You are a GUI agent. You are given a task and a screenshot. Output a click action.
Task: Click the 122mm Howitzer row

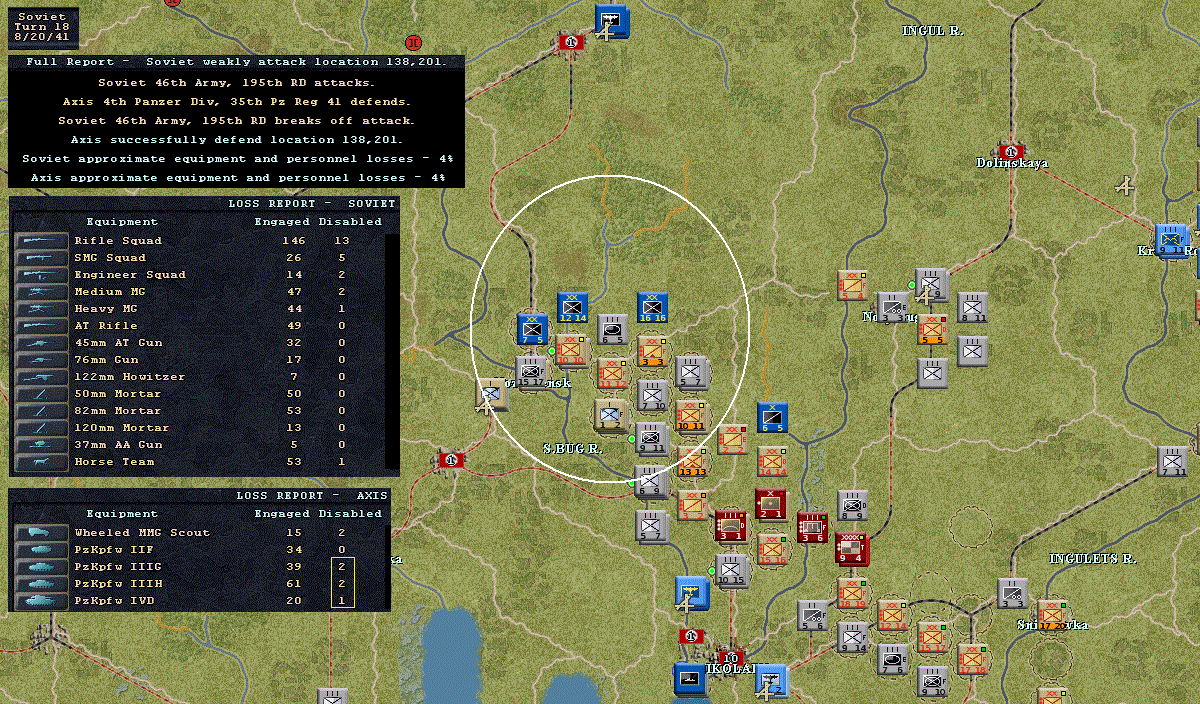[199, 376]
